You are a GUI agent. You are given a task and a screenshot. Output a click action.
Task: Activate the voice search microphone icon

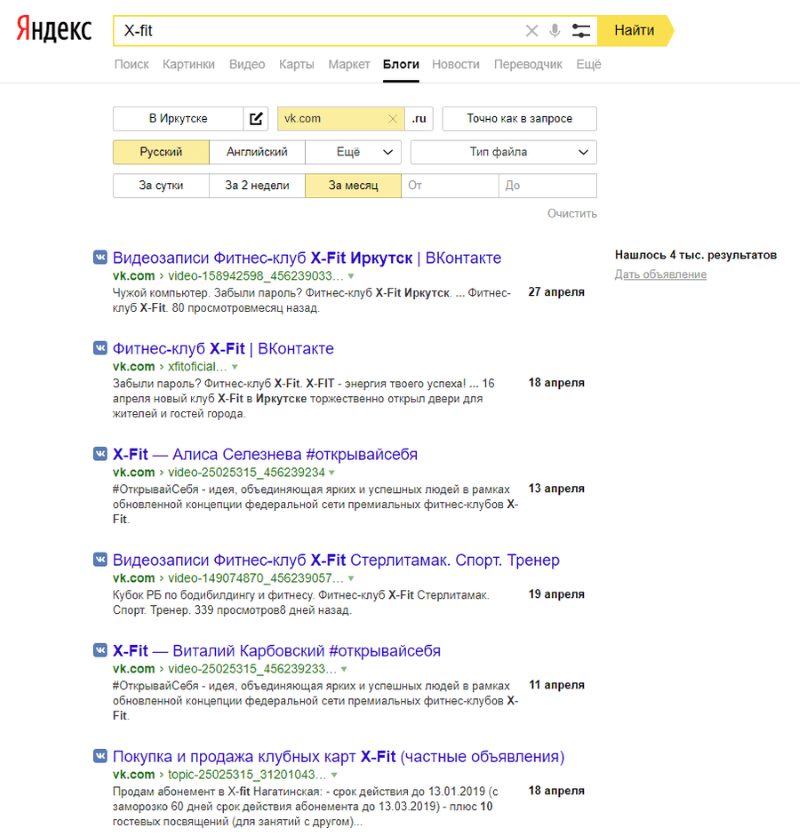555,30
